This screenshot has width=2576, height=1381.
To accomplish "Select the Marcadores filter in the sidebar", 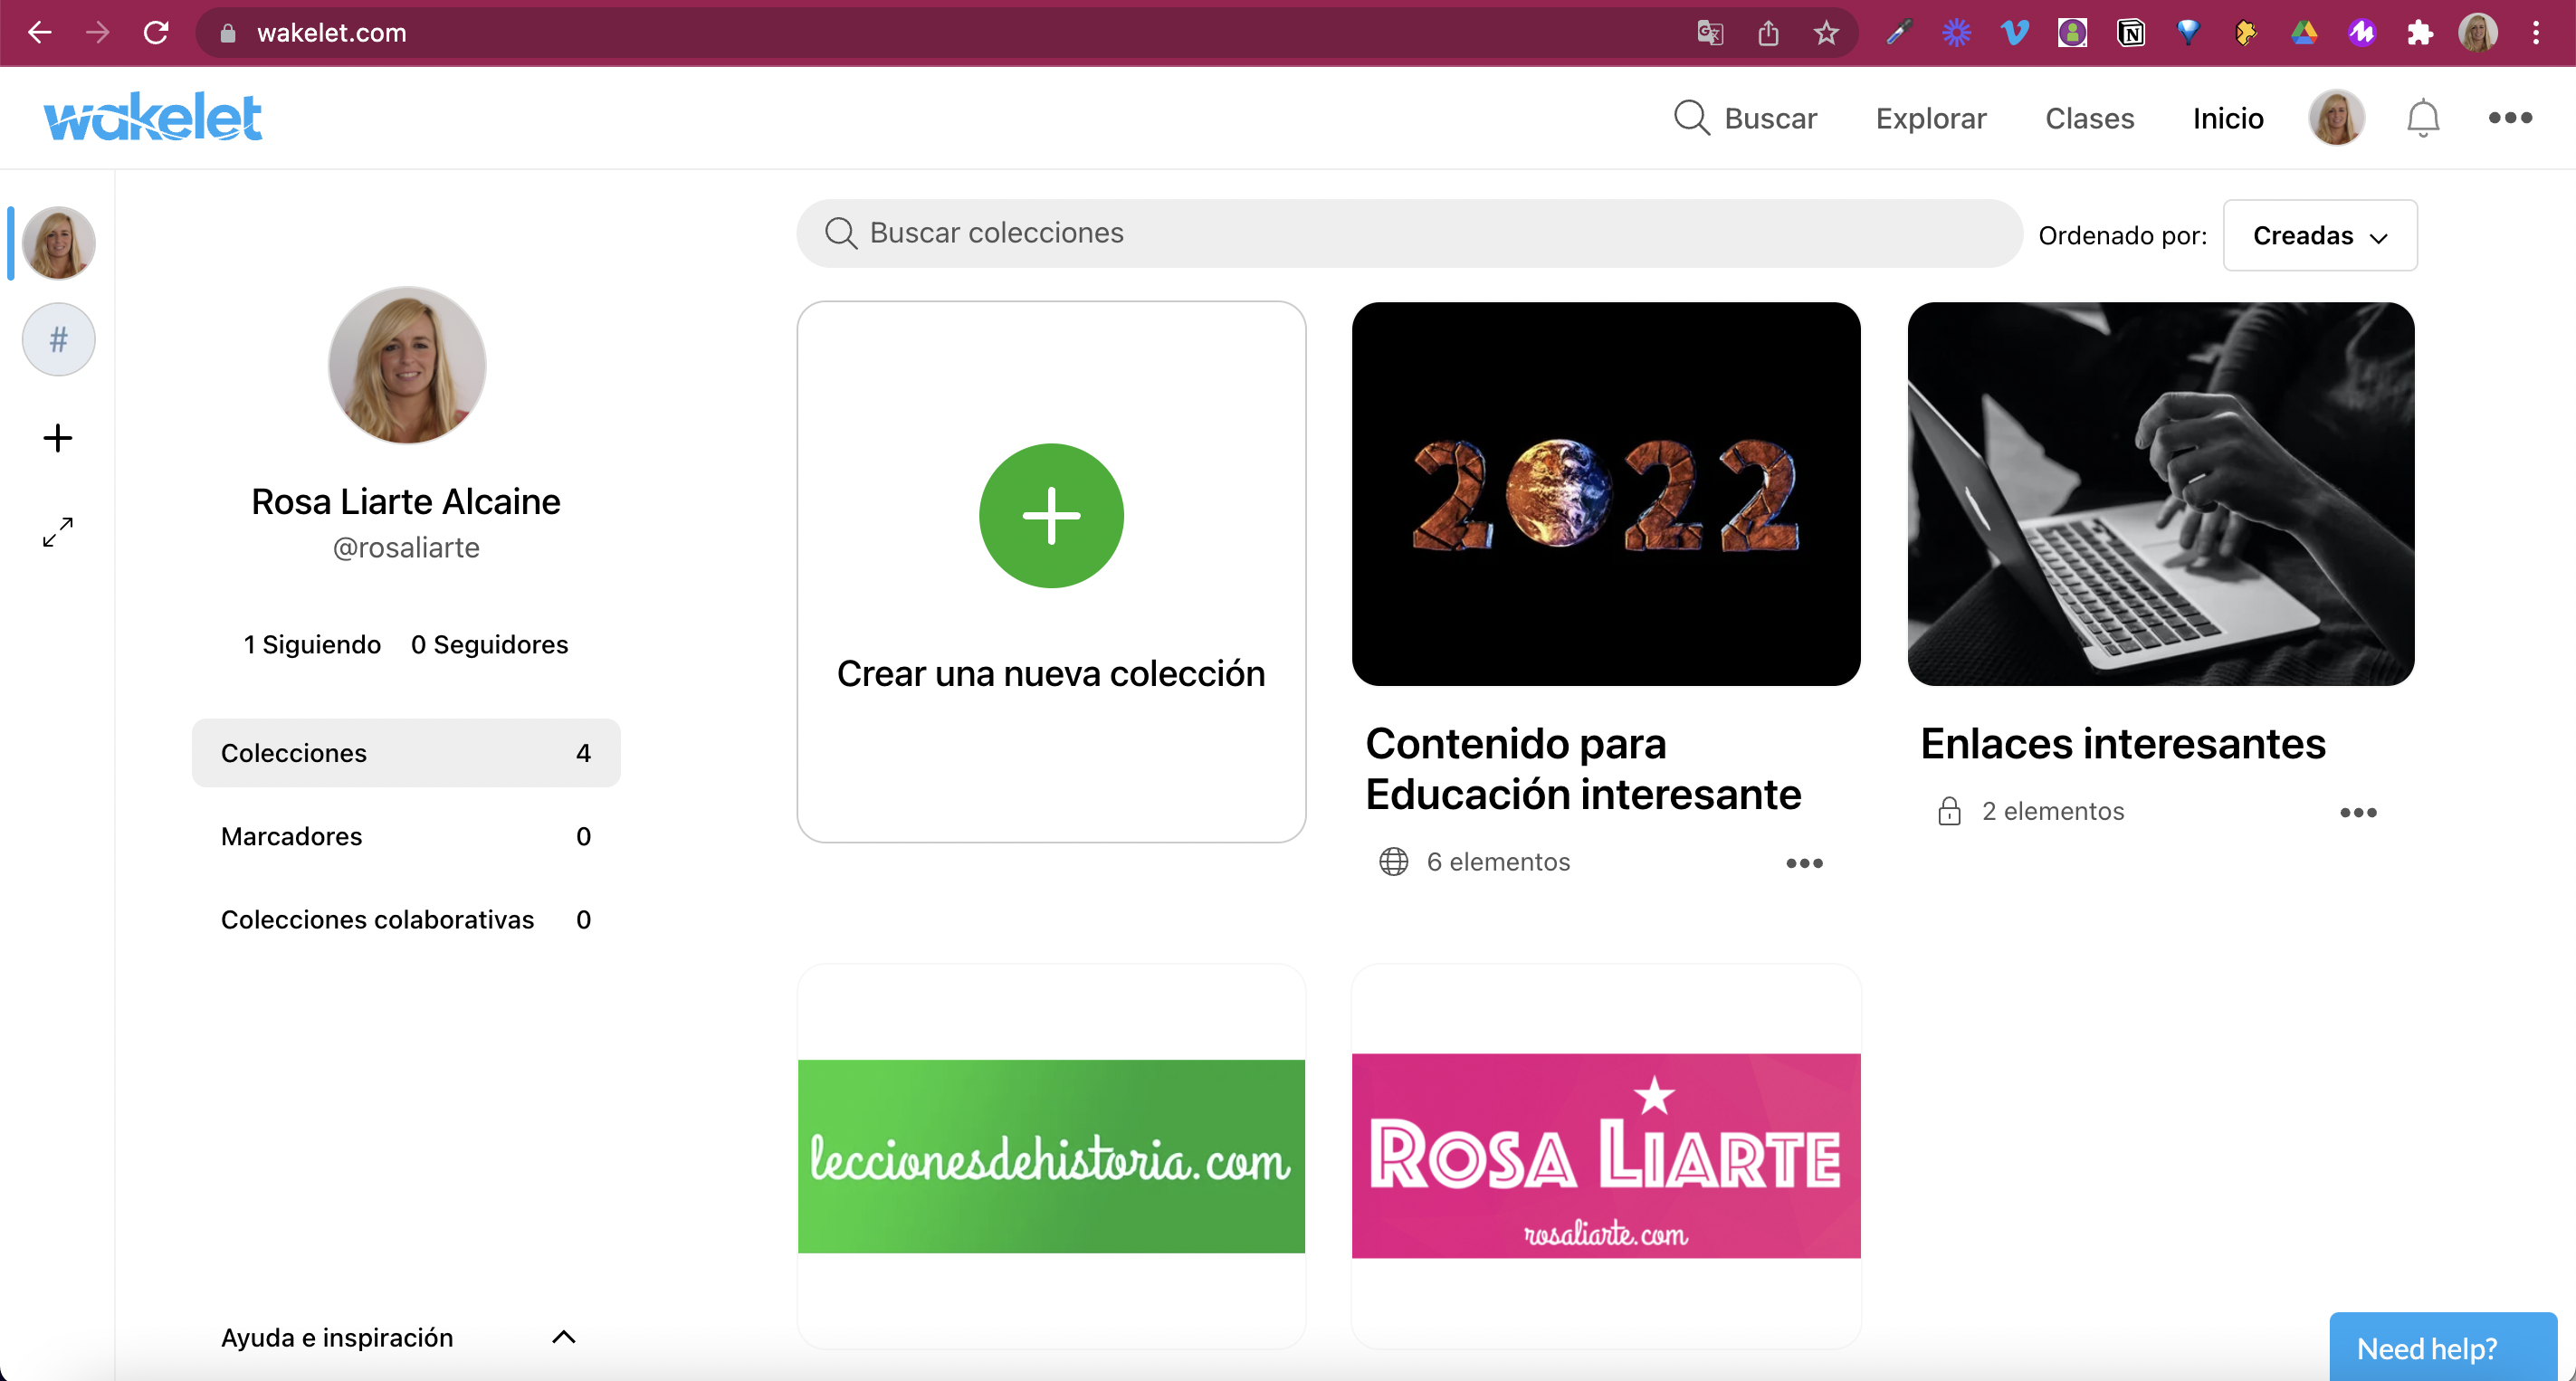I will pyautogui.click(x=405, y=836).
